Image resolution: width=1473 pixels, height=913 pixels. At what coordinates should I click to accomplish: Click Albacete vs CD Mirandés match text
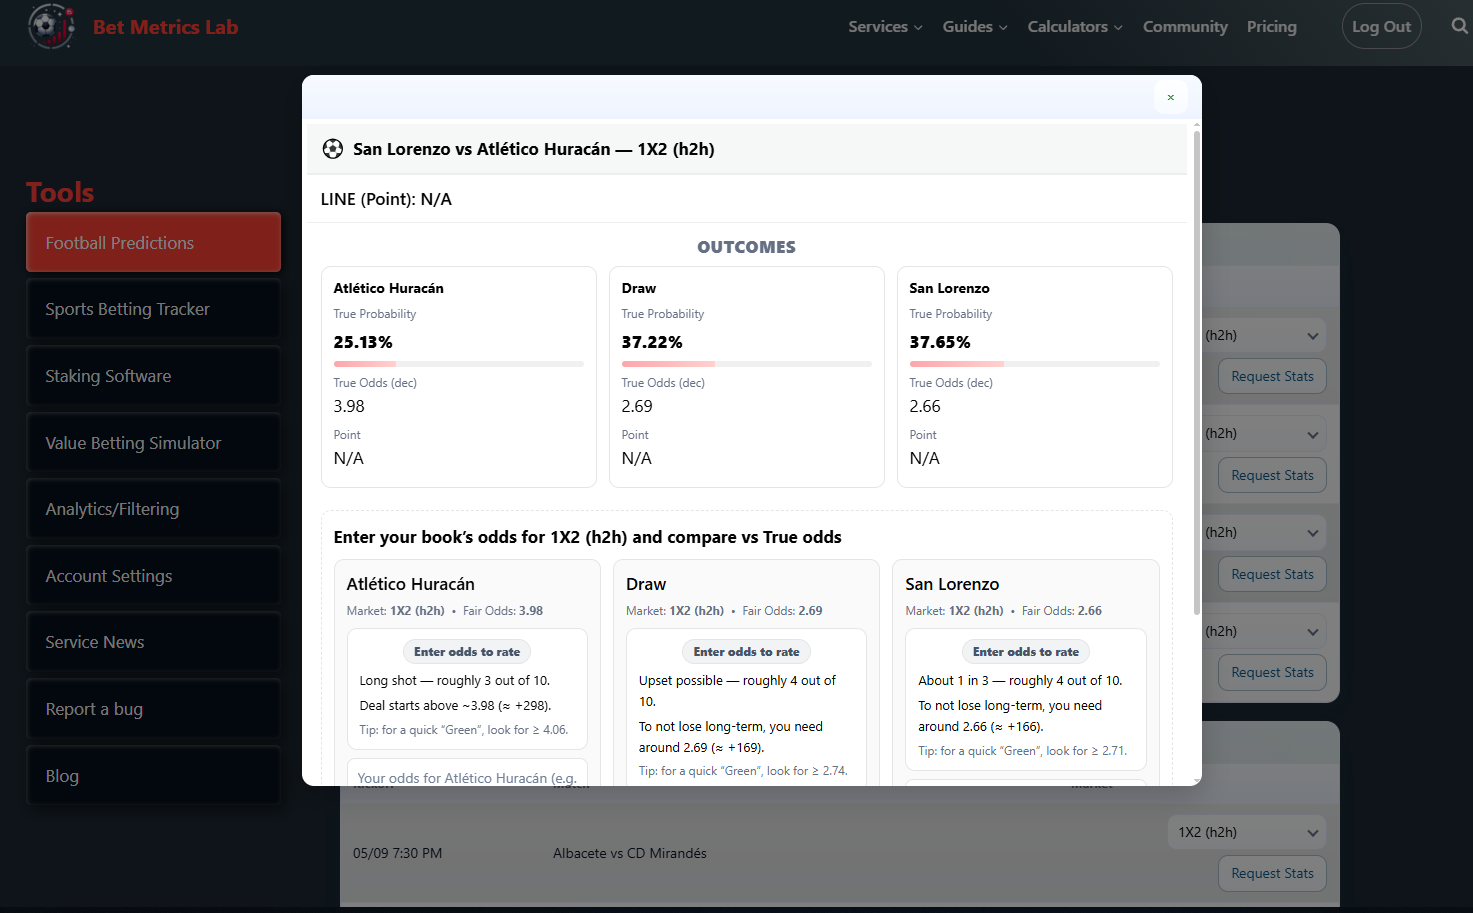pyautogui.click(x=630, y=853)
